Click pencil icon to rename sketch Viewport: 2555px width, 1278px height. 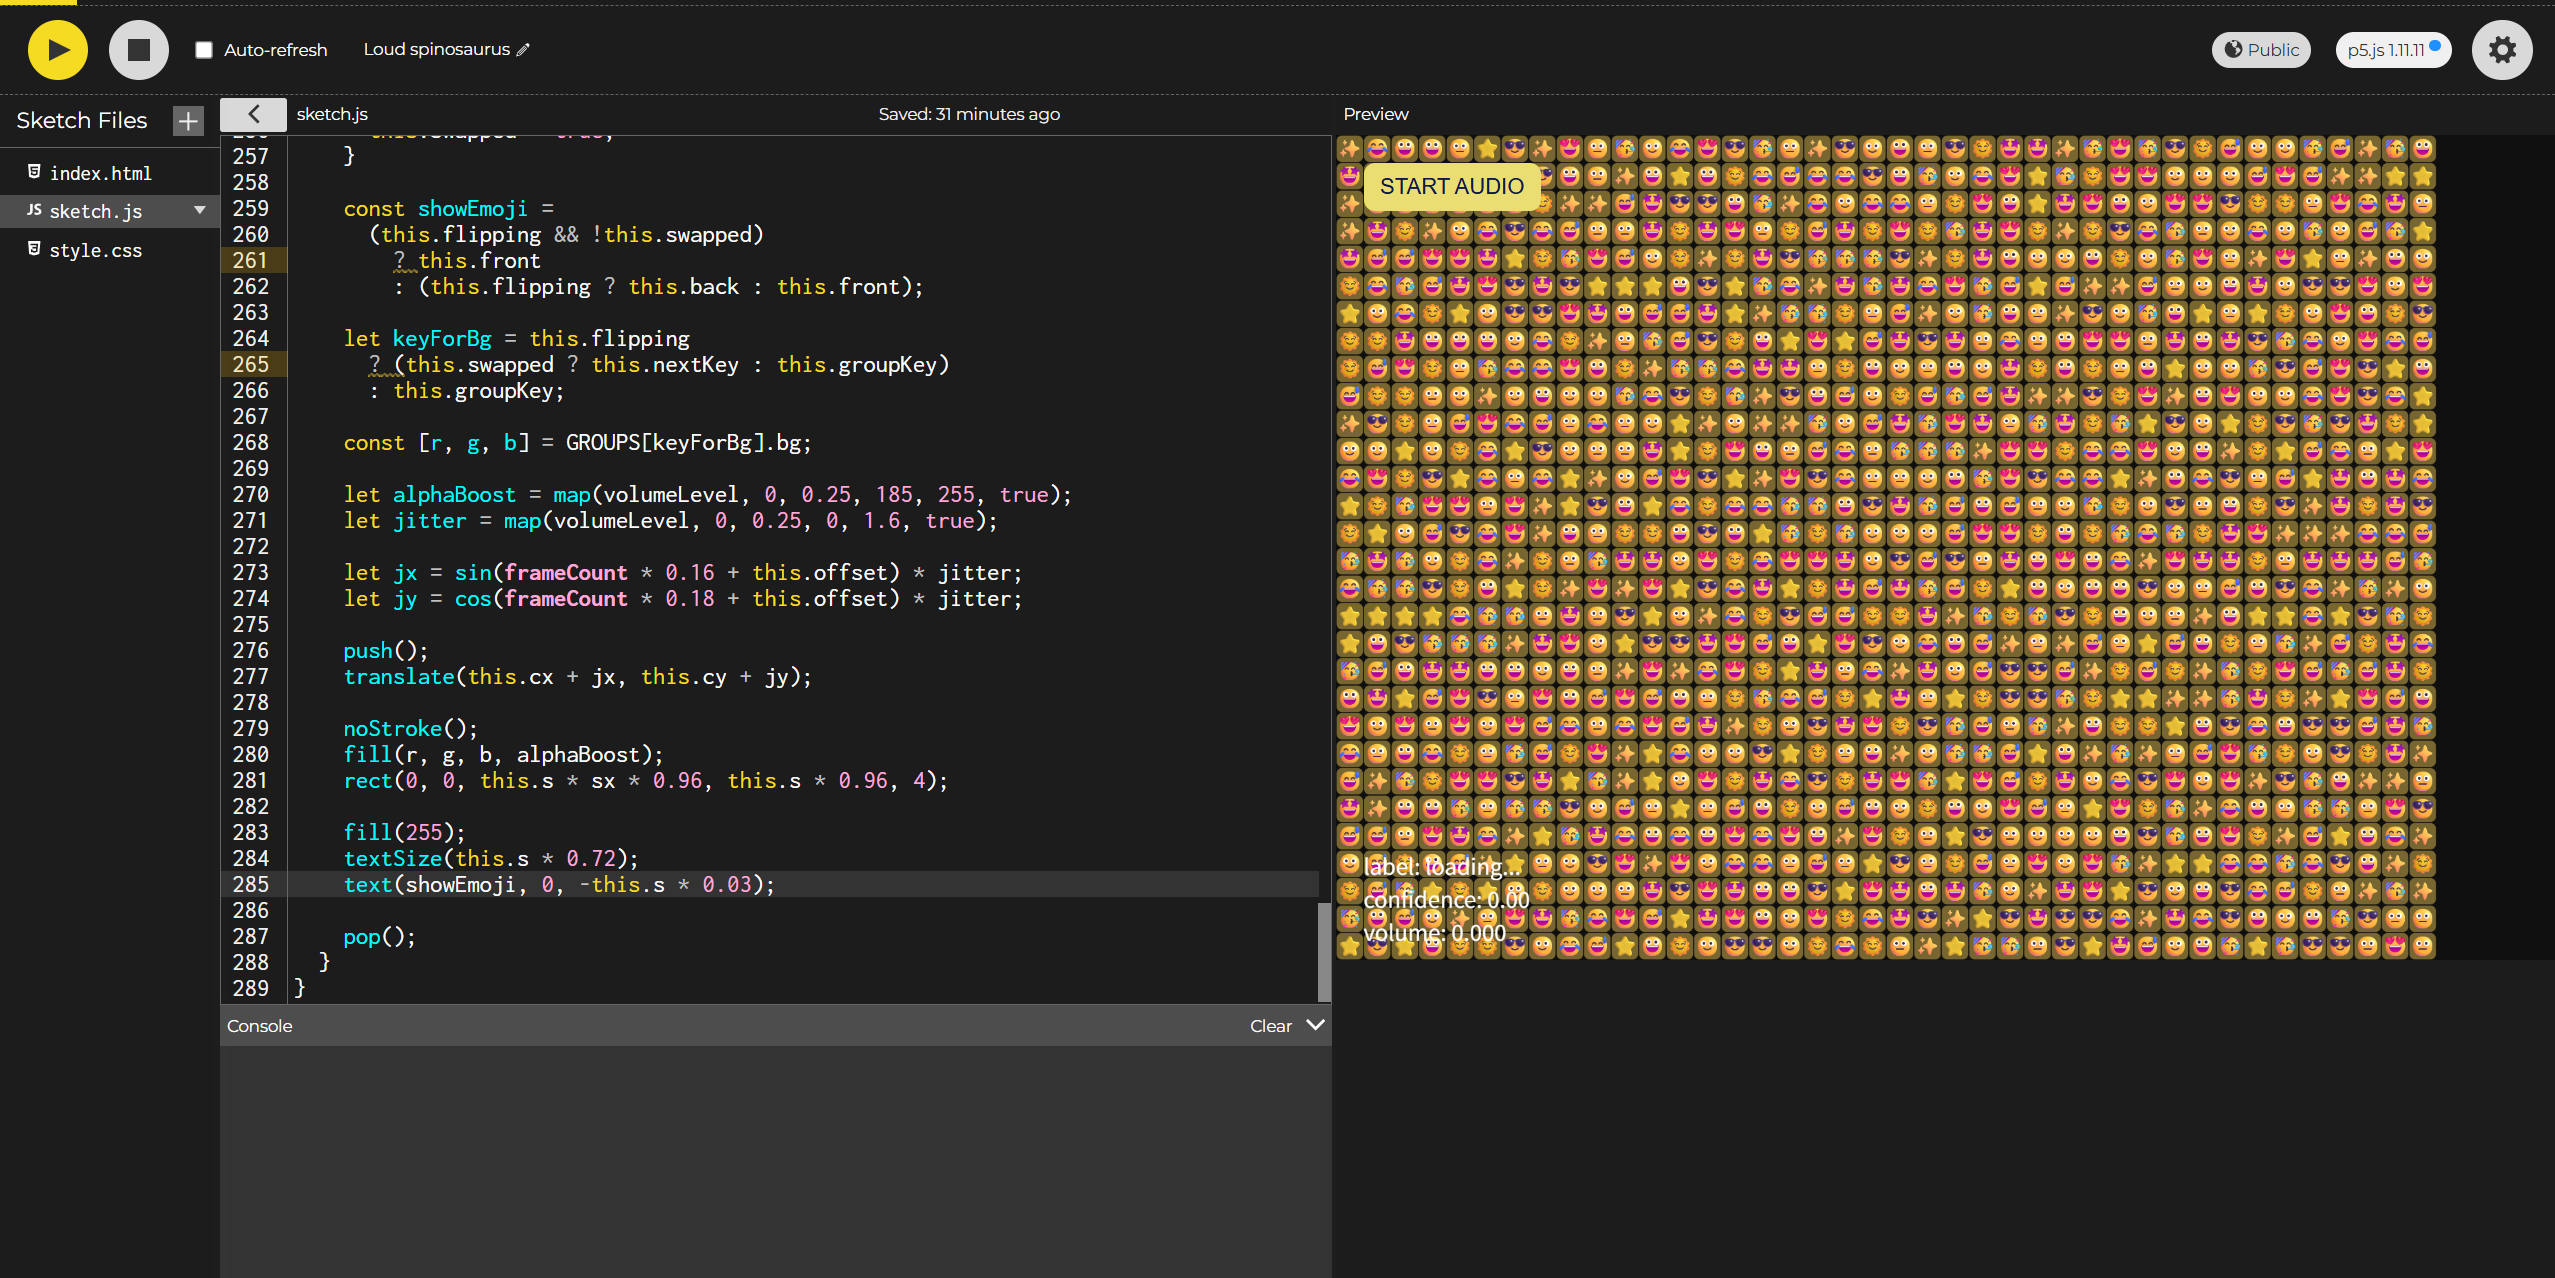pyautogui.click(x=523, y=50)
